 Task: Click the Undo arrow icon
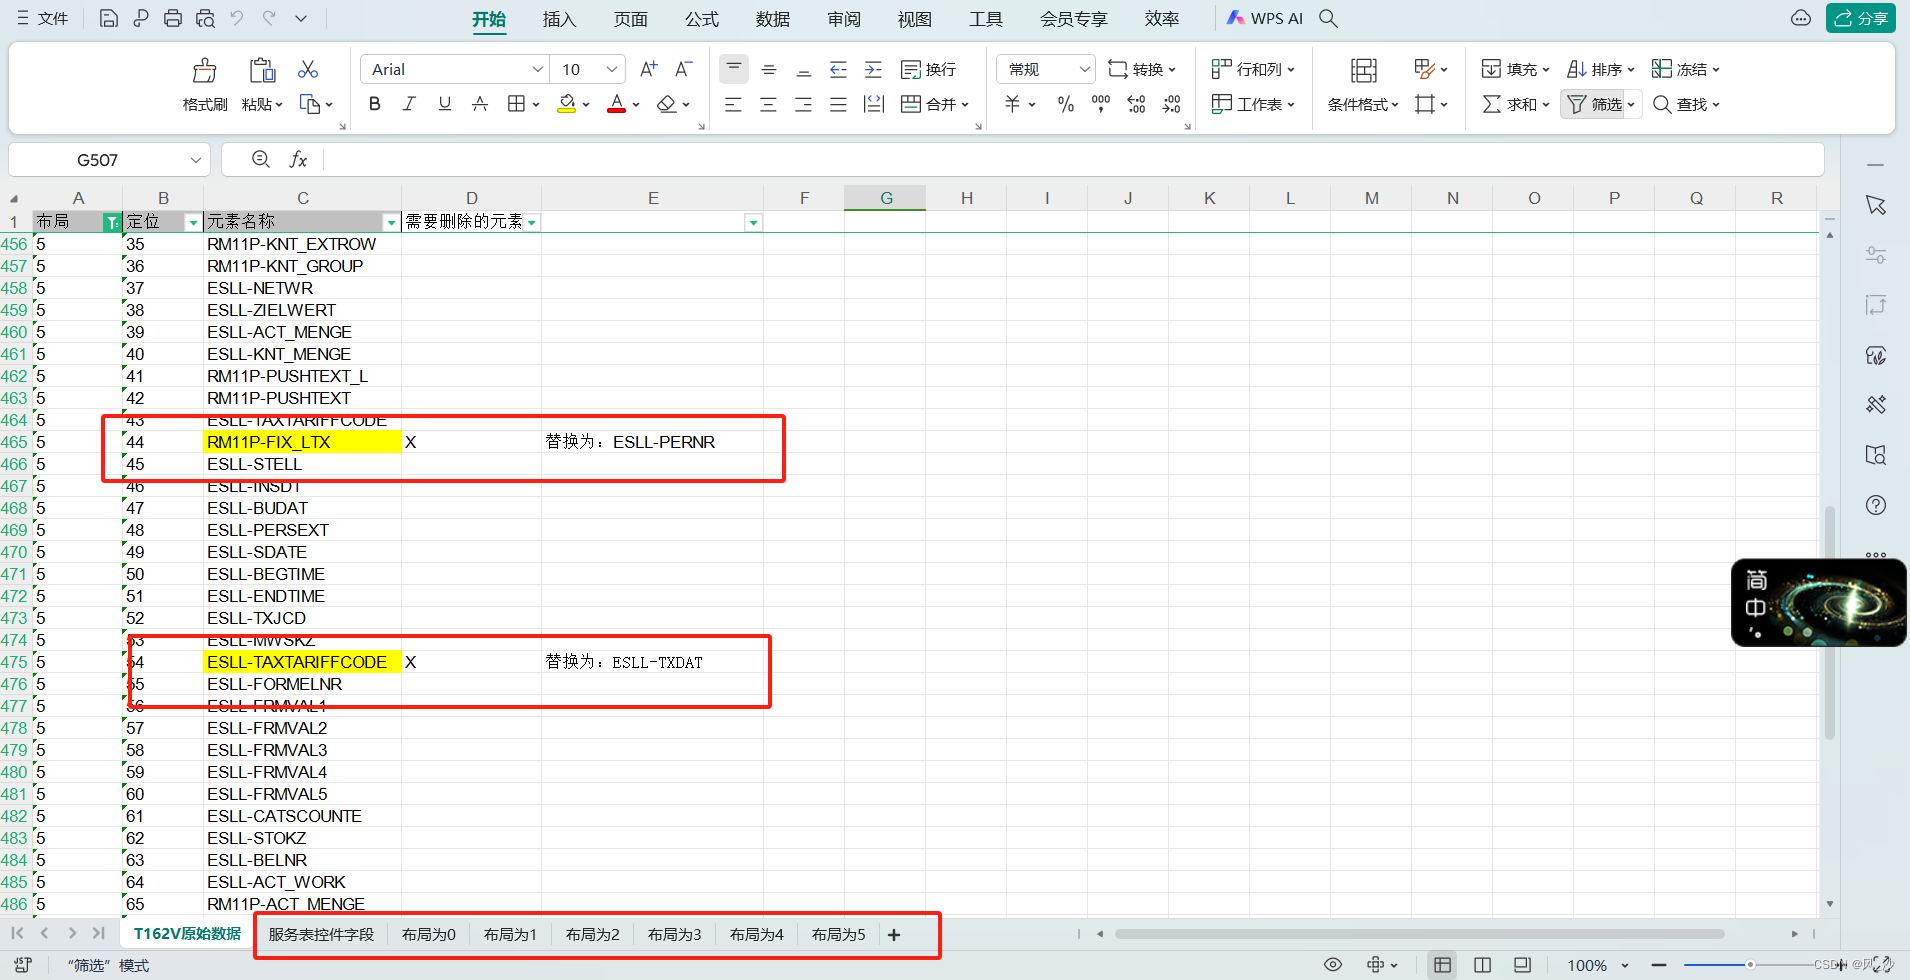click(237, 18)
